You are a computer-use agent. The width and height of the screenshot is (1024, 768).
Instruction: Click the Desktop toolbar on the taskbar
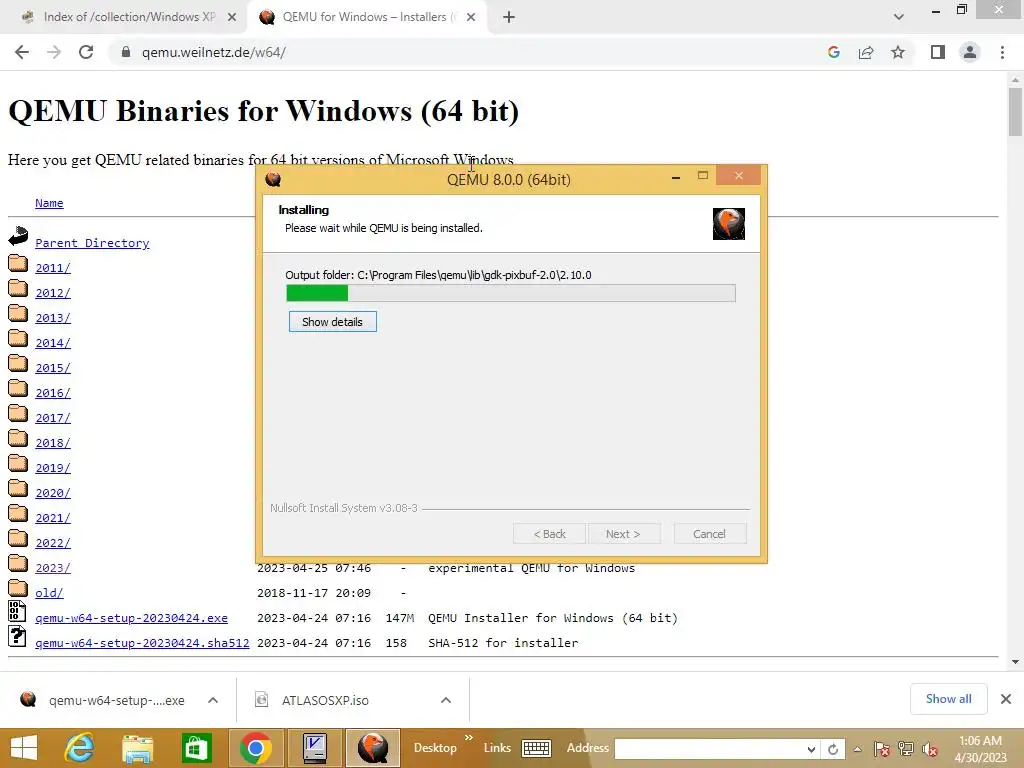(435, 748)
